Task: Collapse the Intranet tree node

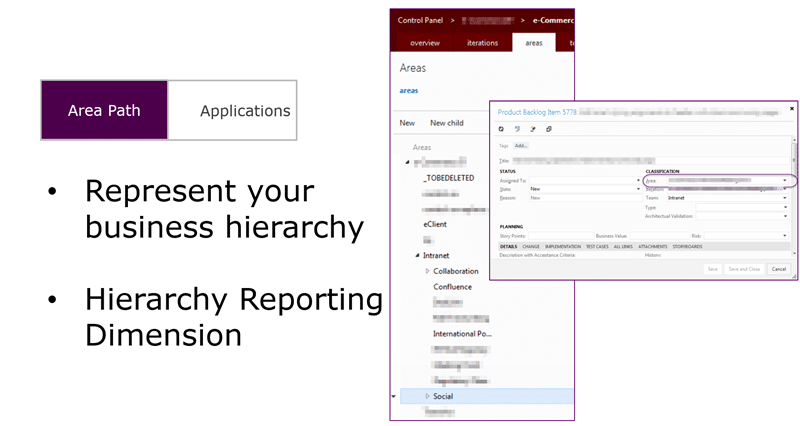Action: tap(417, 255)
